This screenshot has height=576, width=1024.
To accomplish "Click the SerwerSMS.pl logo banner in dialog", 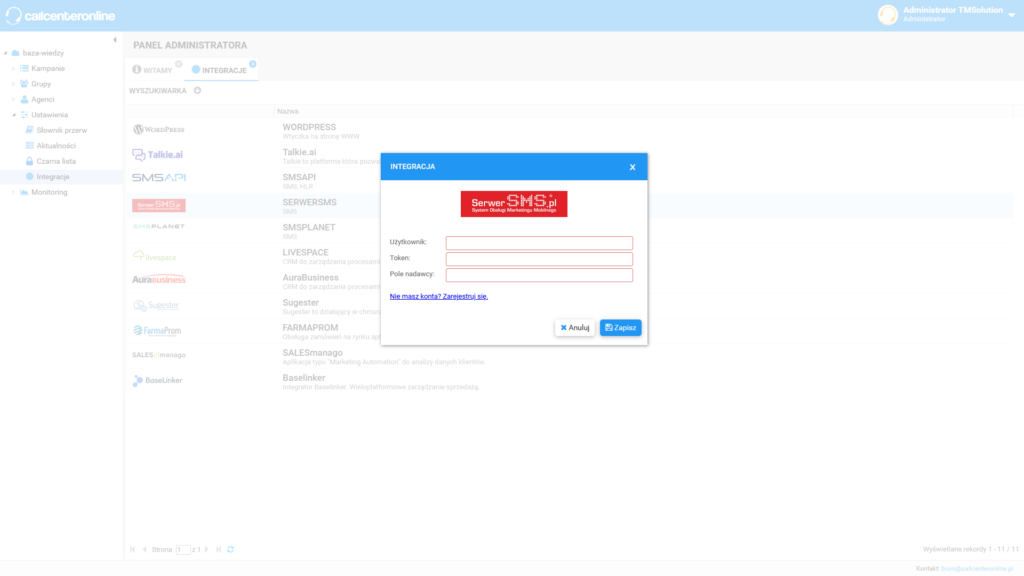I will (x=513, y=204).
